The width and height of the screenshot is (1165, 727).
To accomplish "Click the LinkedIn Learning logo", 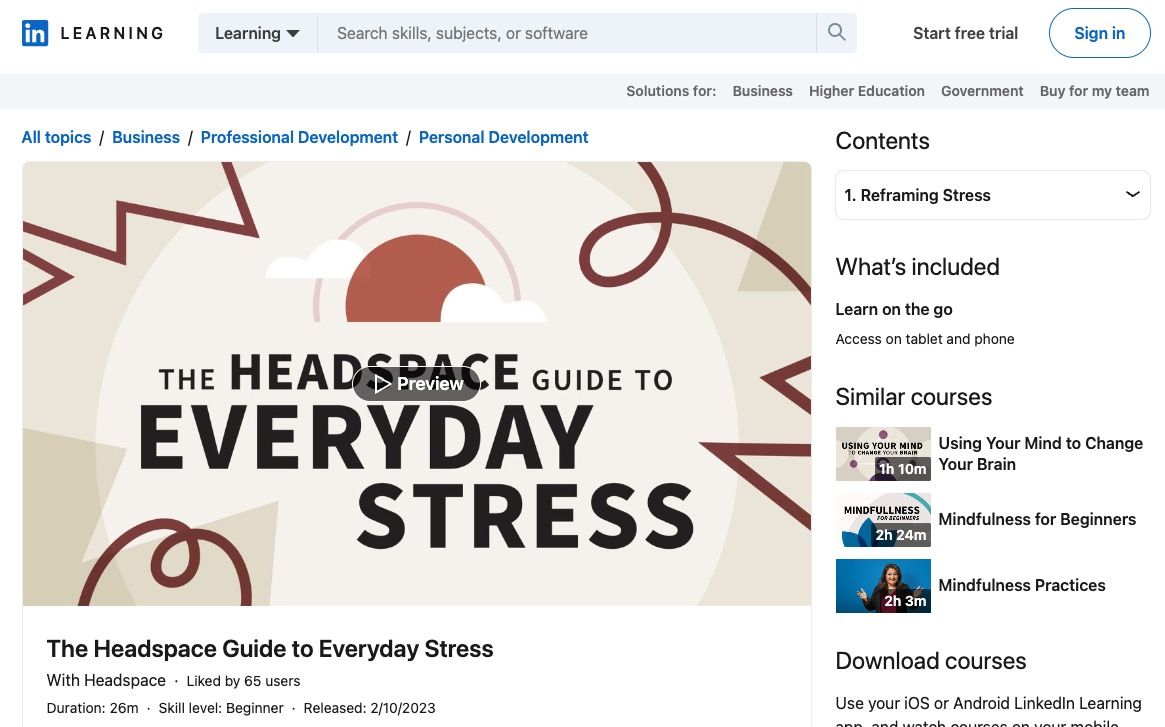I will pyautogui.click(x=92, y=33).
